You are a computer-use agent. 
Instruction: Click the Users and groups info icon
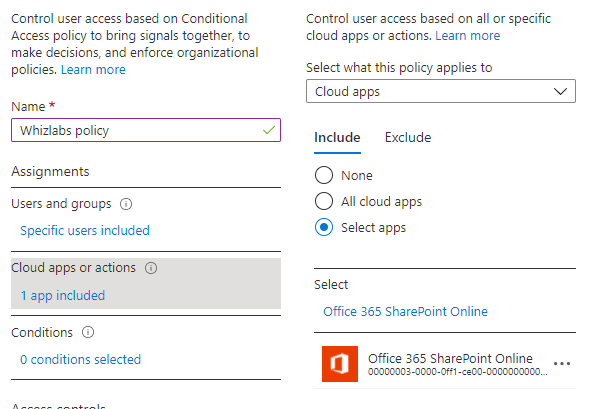[x=126, y=204]
